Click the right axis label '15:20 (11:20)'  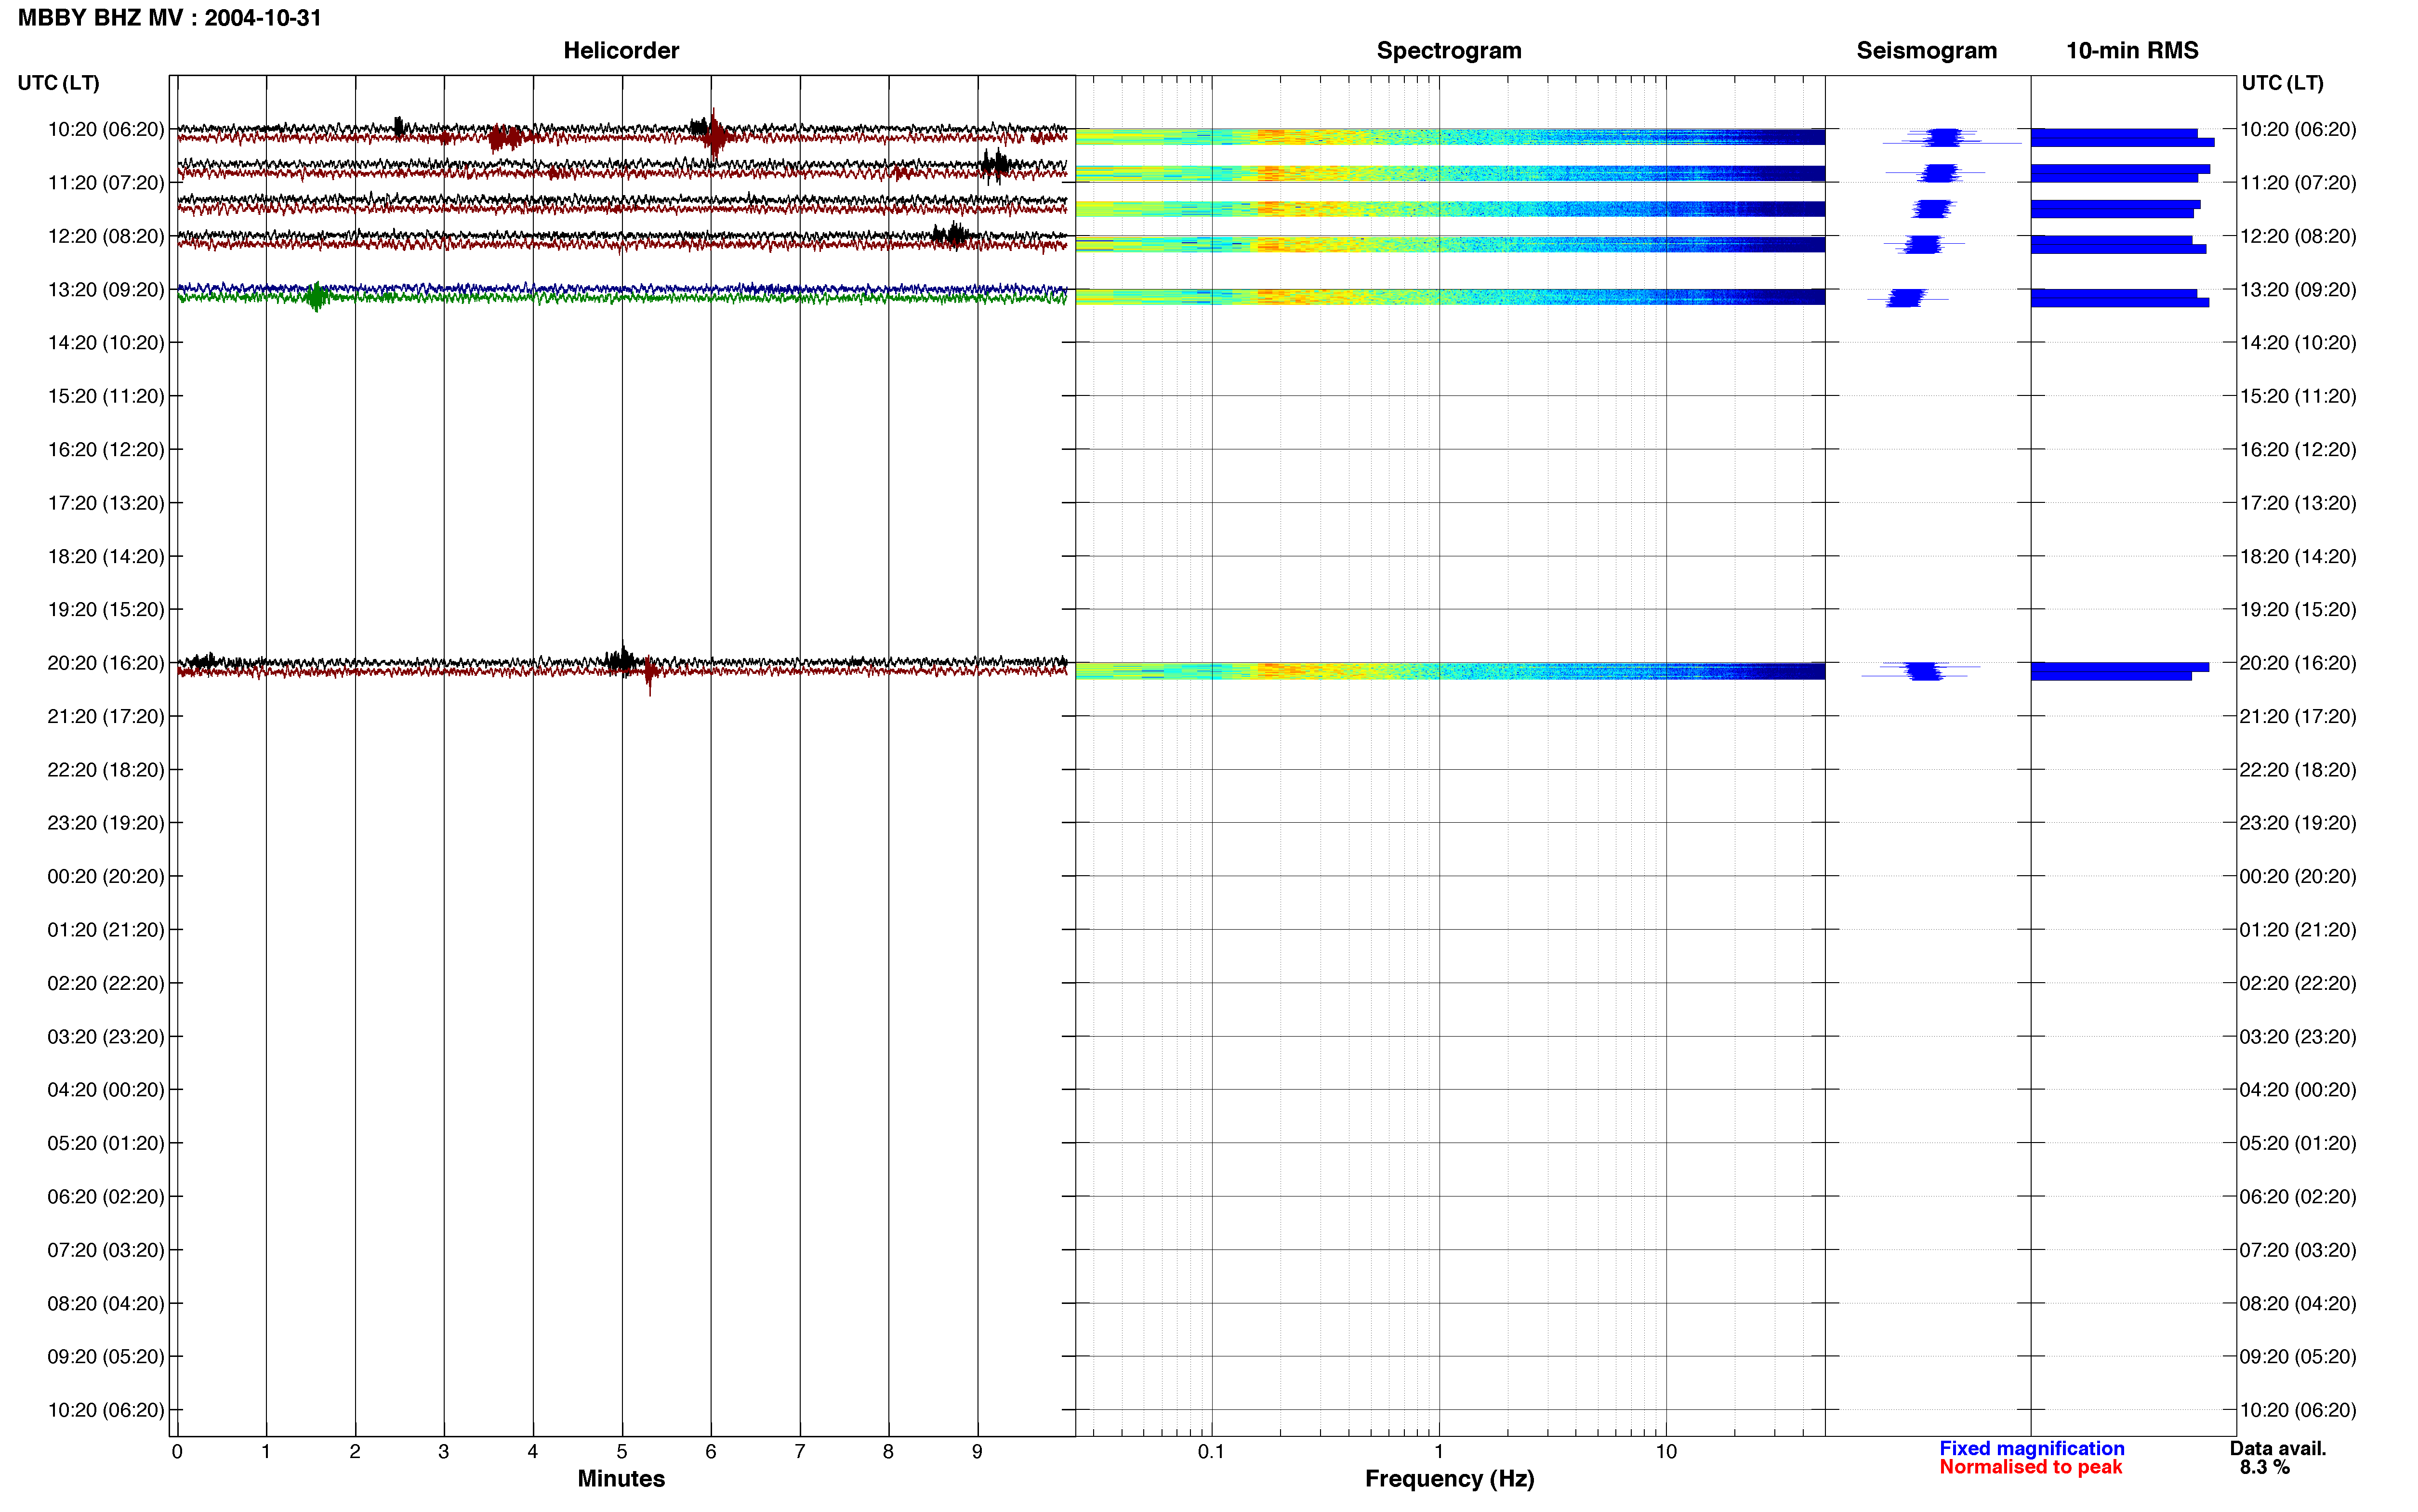[2298, 396]
